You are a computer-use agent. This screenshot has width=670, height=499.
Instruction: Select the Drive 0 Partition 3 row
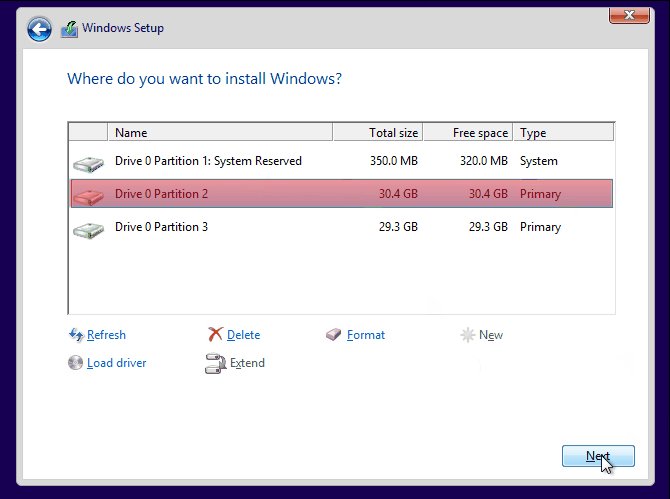pyautogui.click(x=341, y=227)
